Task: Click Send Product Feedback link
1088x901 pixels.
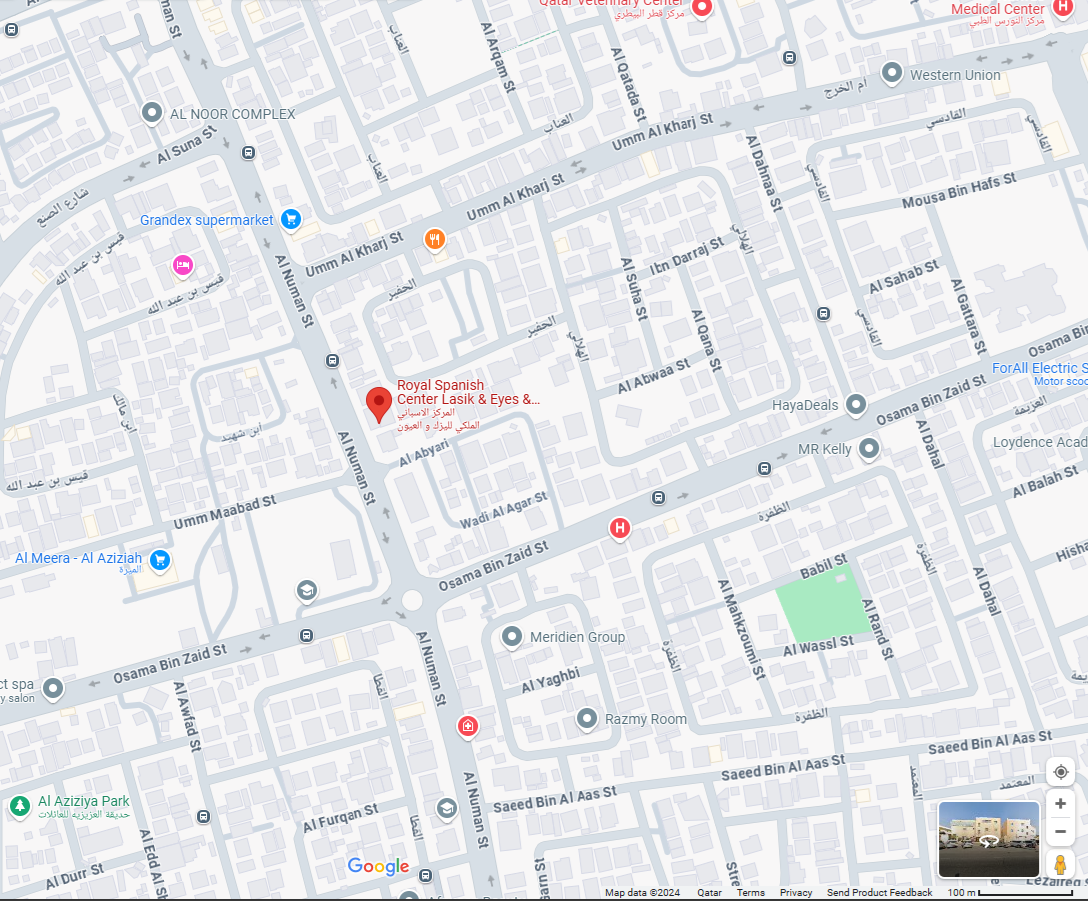Action: [x=879, y=893]
